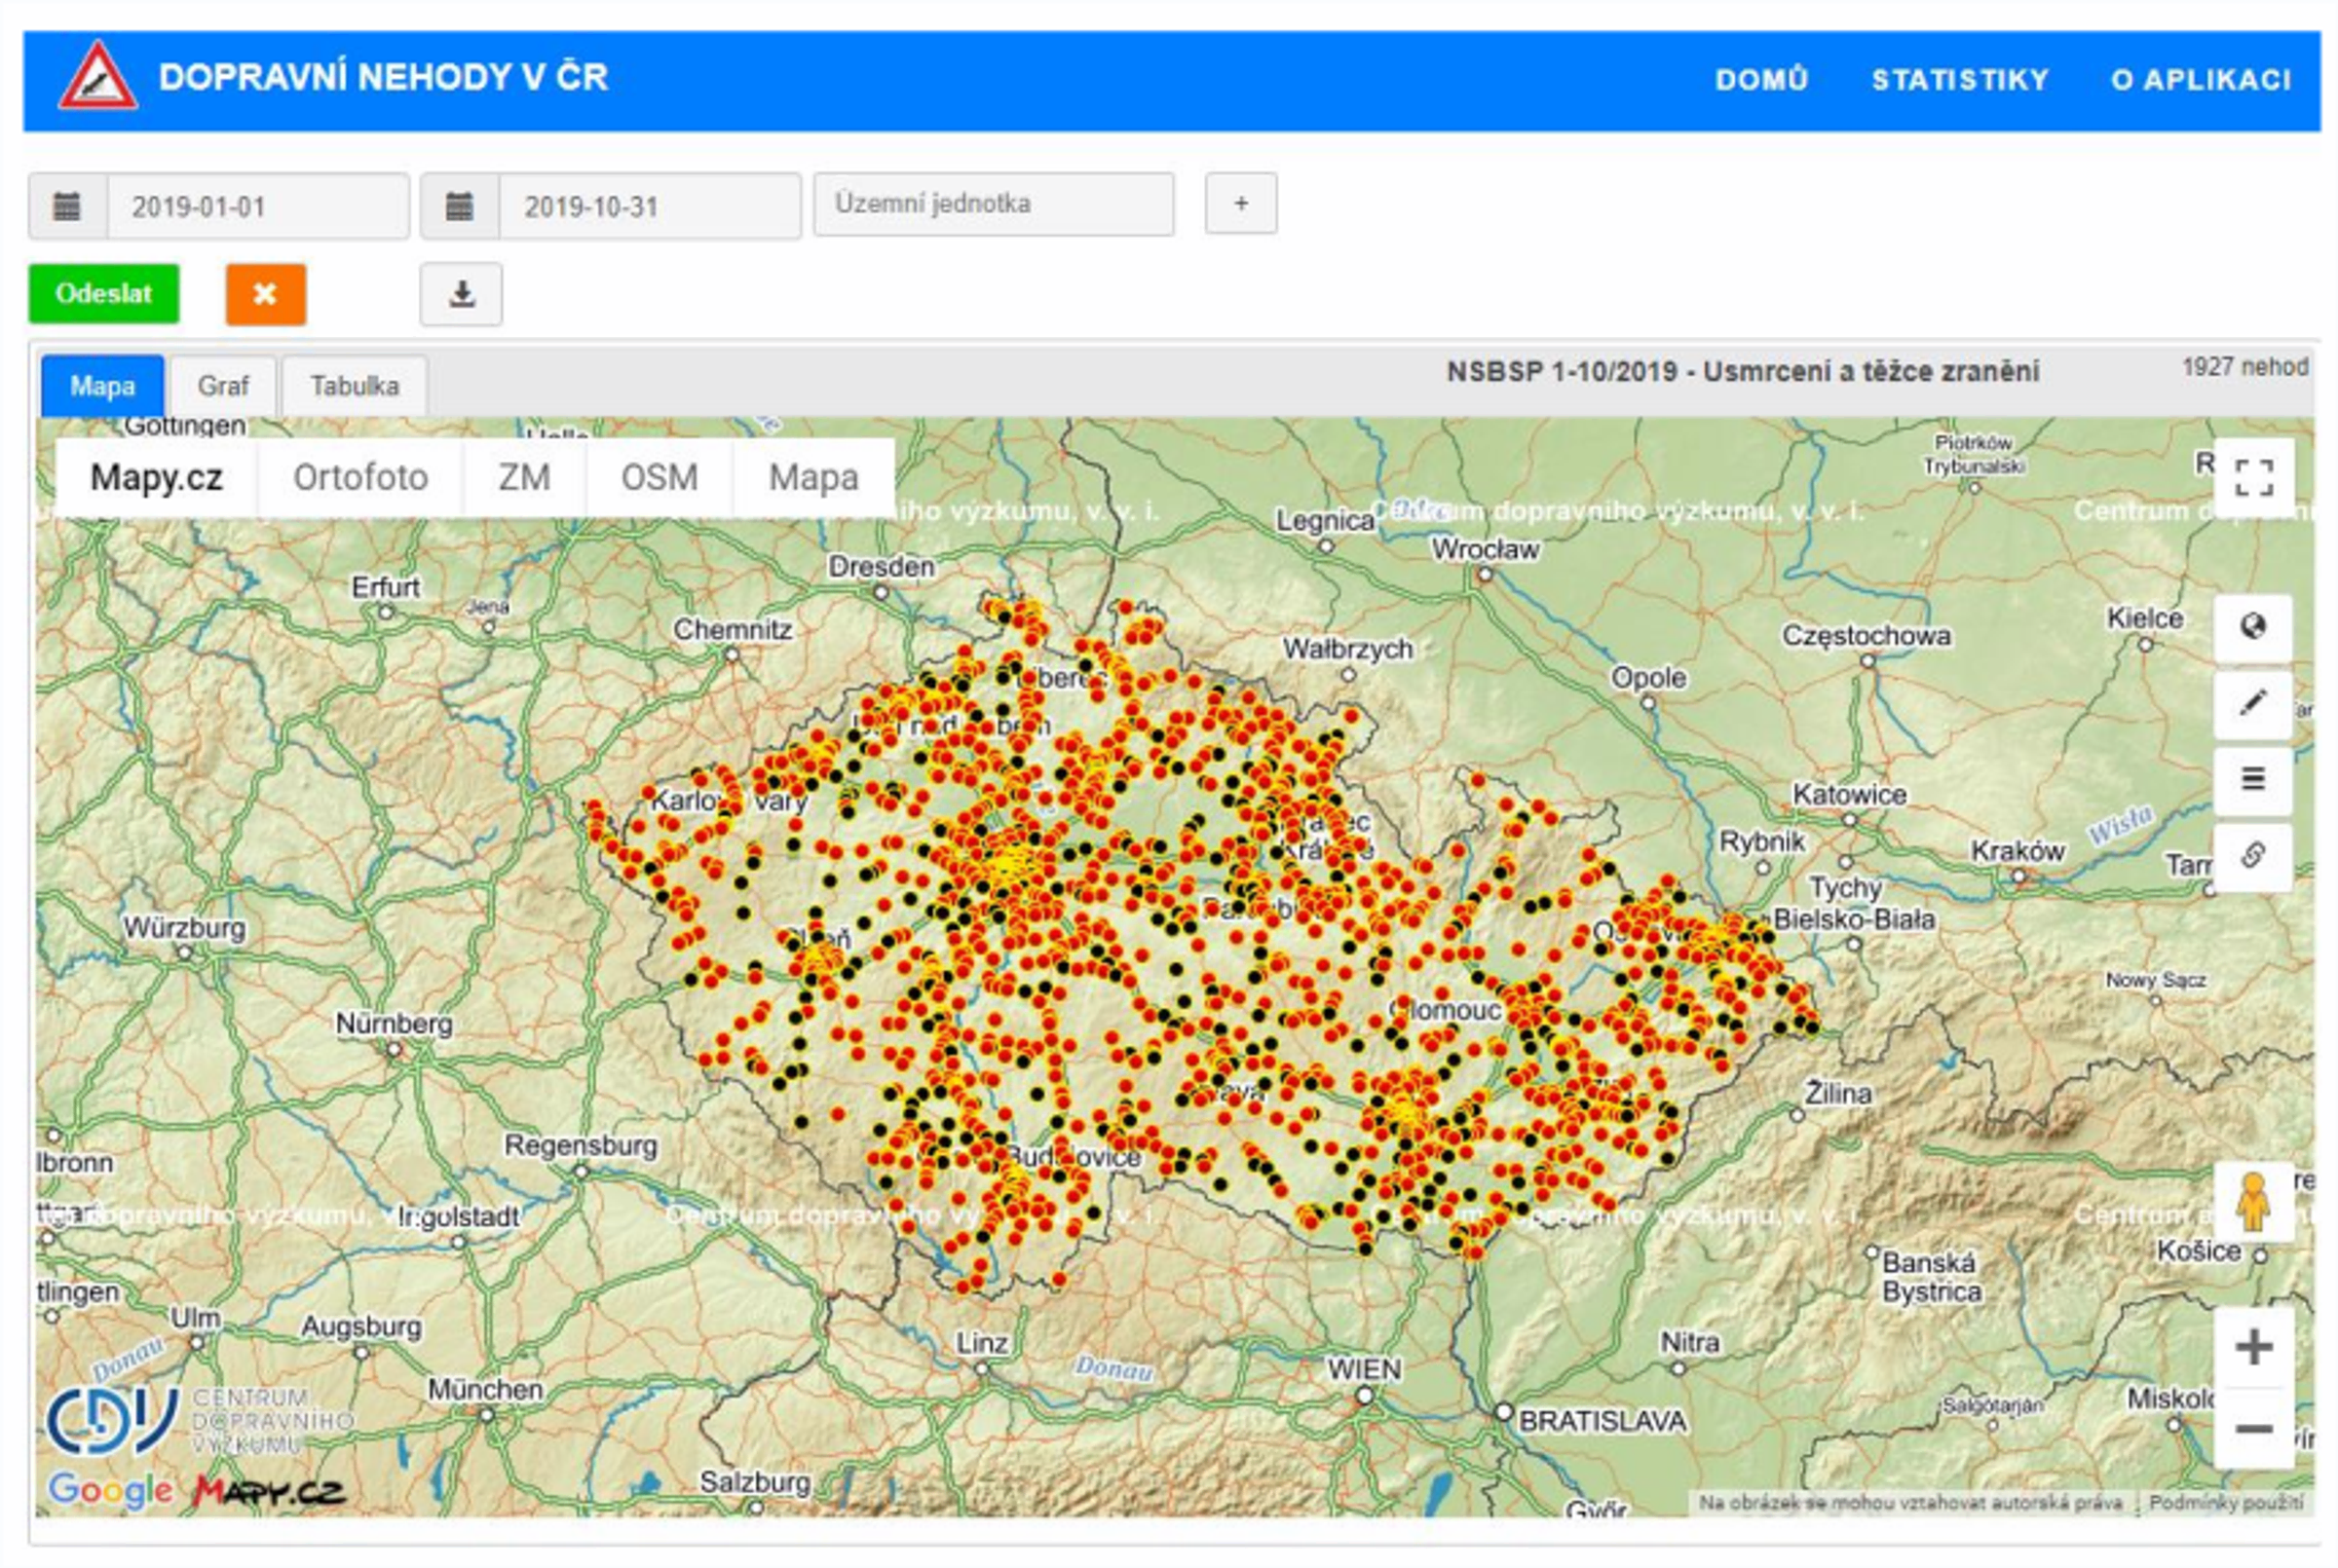
Task: Switch to the Graf tab
Action: point(223,386)
